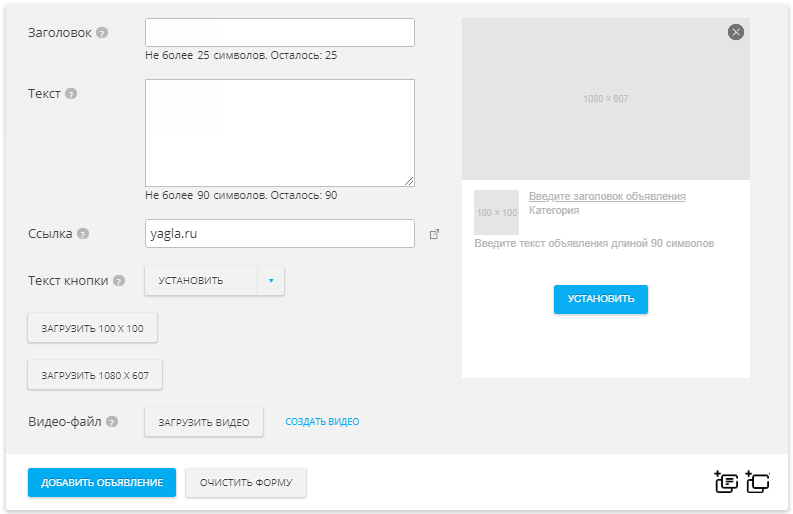
Task: Close the ad preview with the X icon
Action: click(736, 32)
